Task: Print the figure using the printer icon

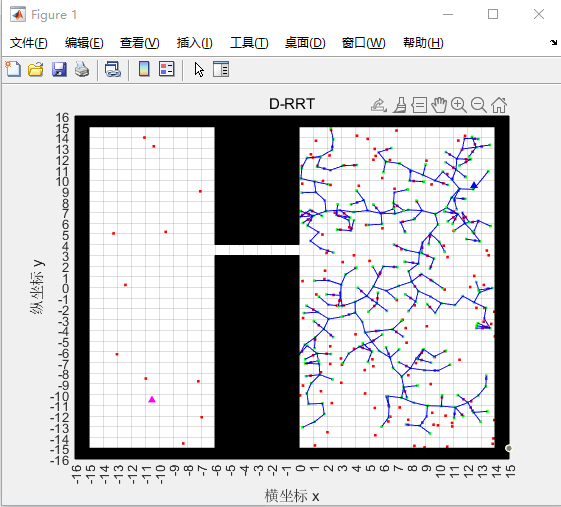Action: pos(82,69)
